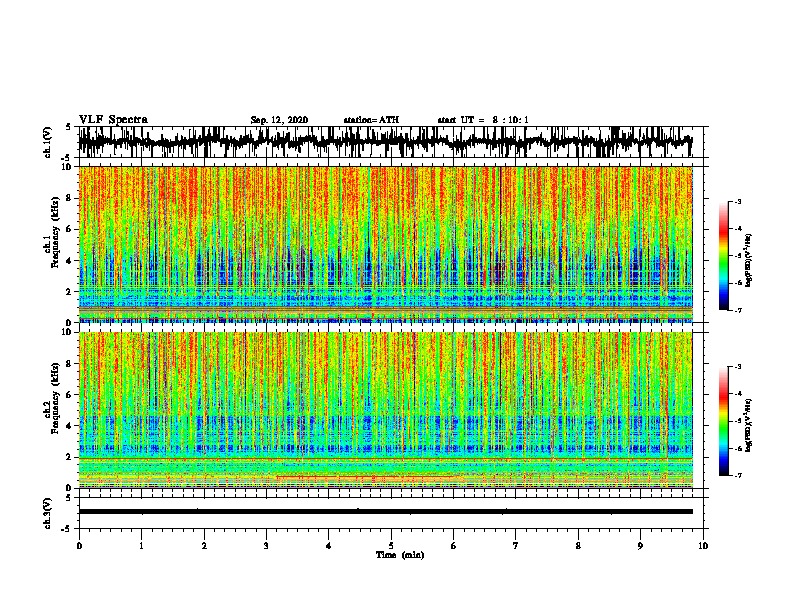Click time axis tick label "4"
792x612 pixels.
(329, 546)
